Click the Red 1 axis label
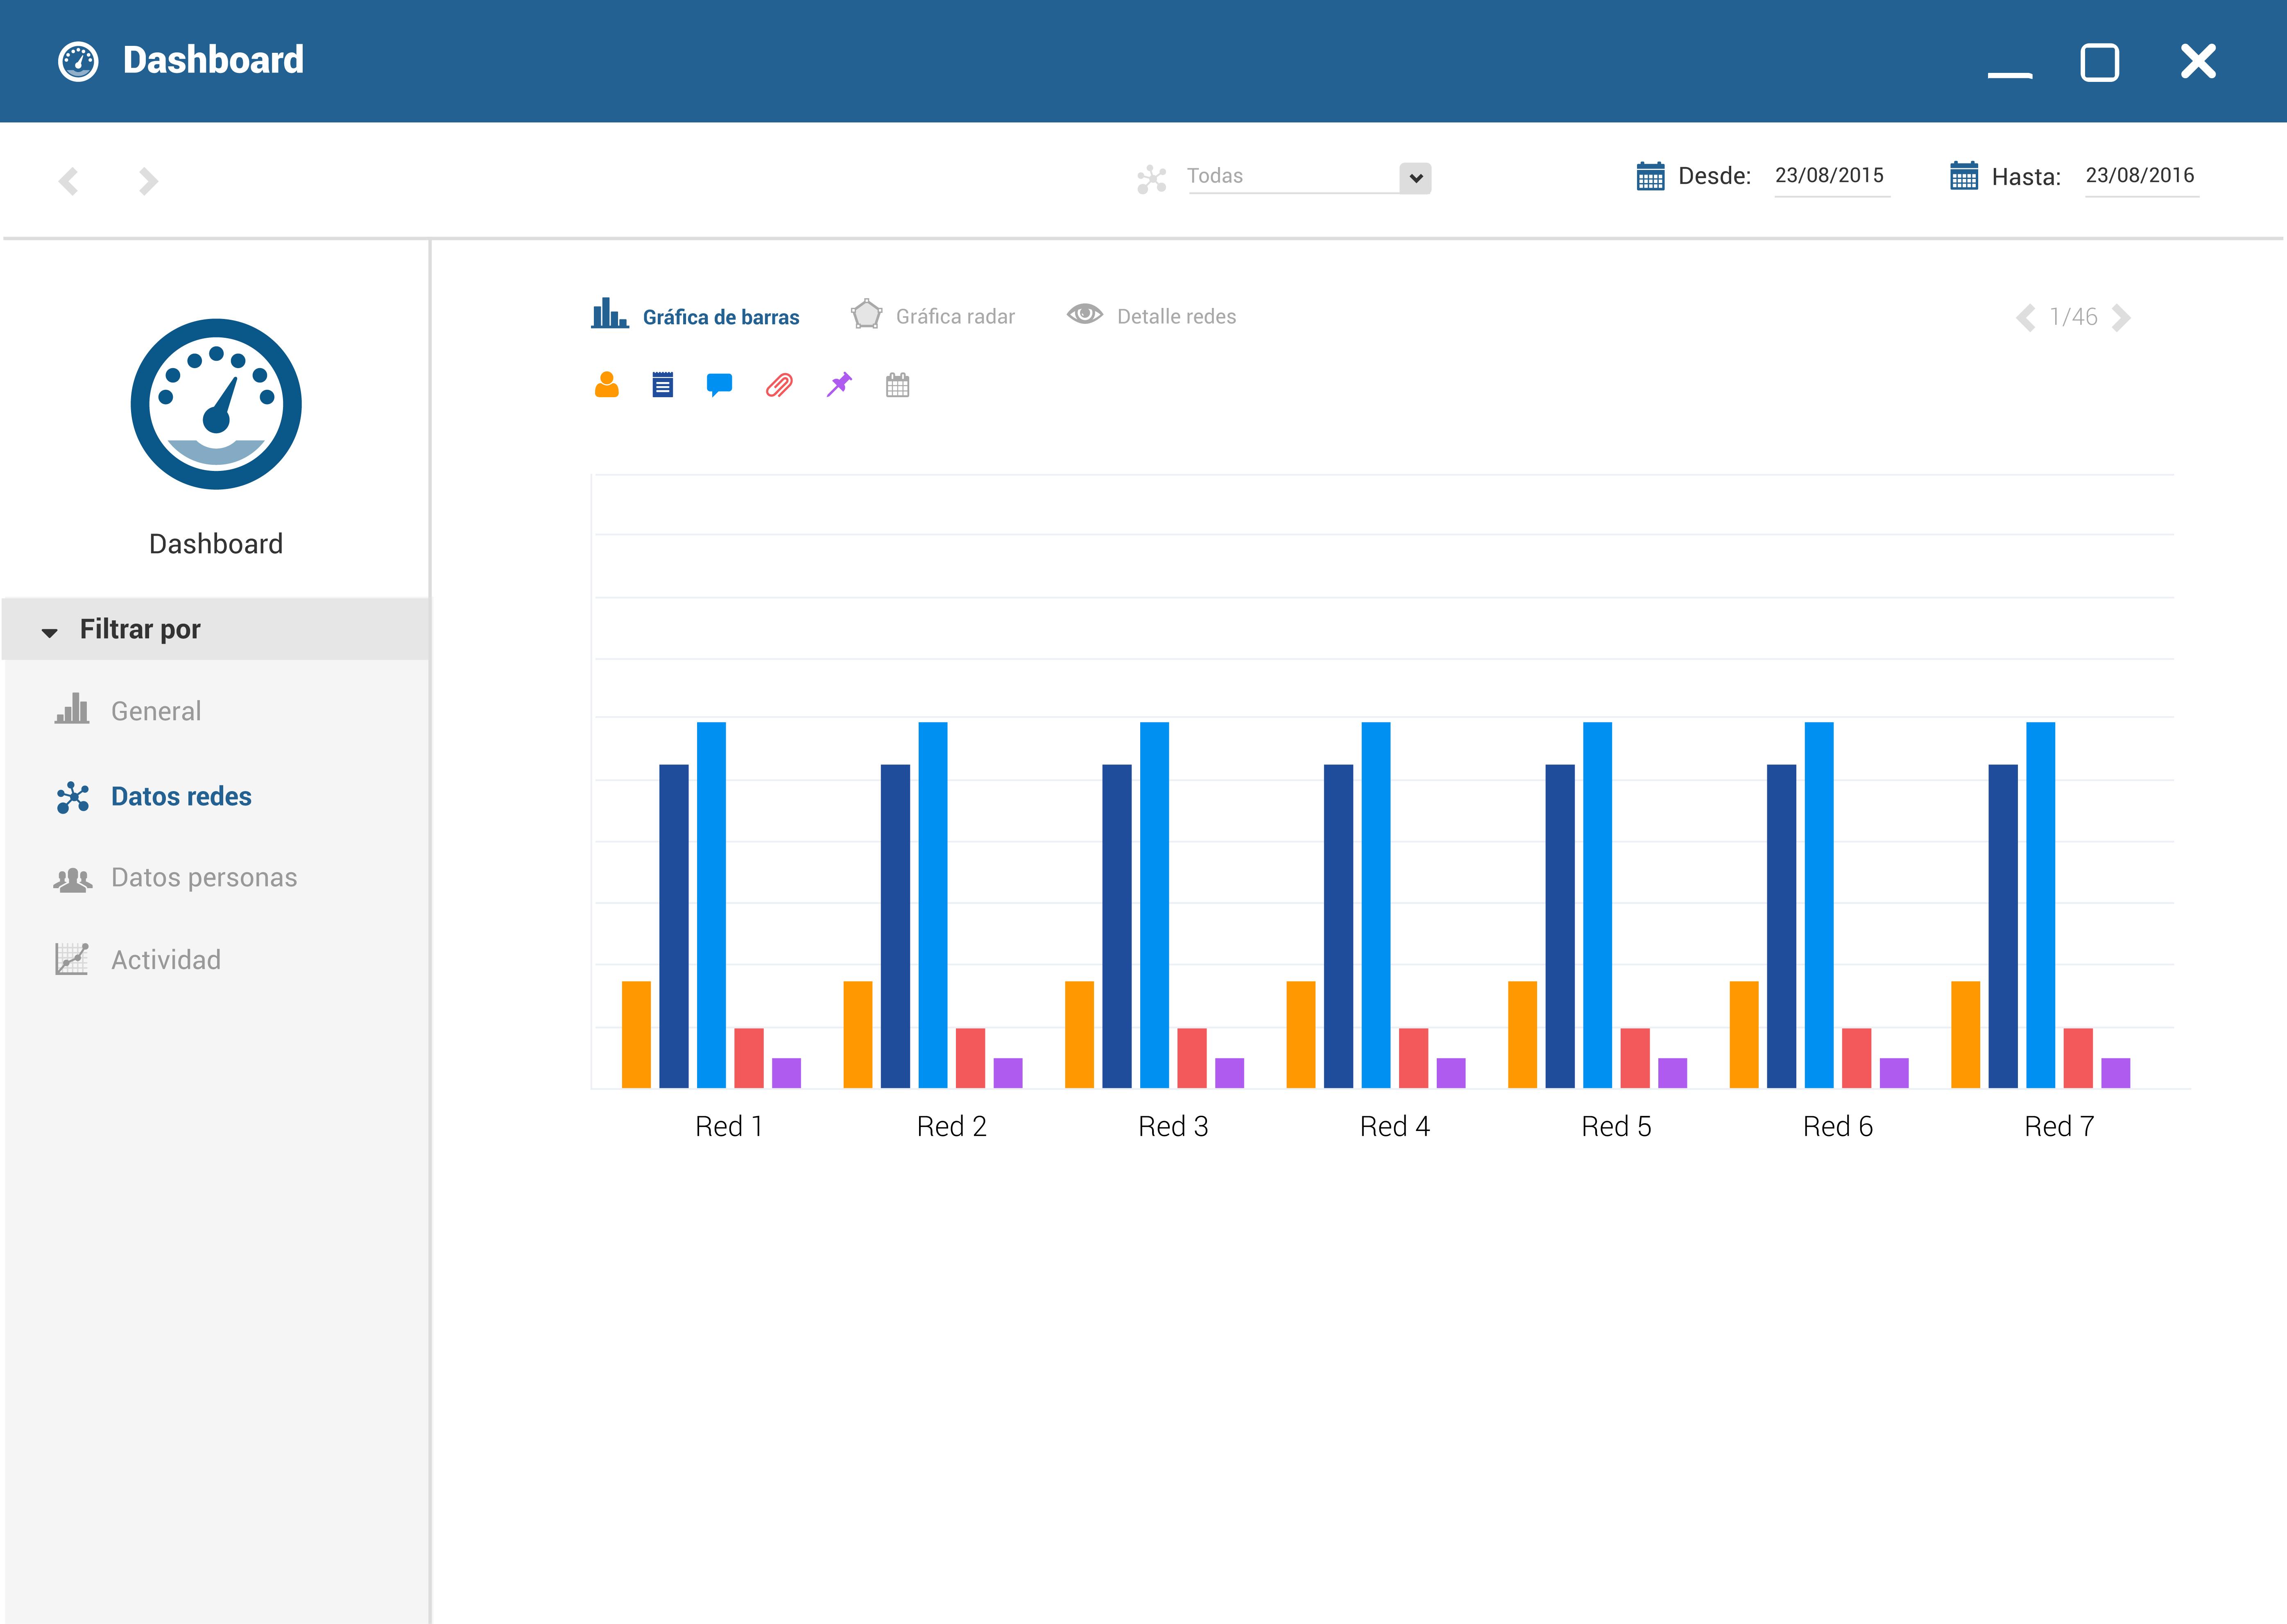This screenshot has height=1624, width=2287. click(x=729, y=1127)
